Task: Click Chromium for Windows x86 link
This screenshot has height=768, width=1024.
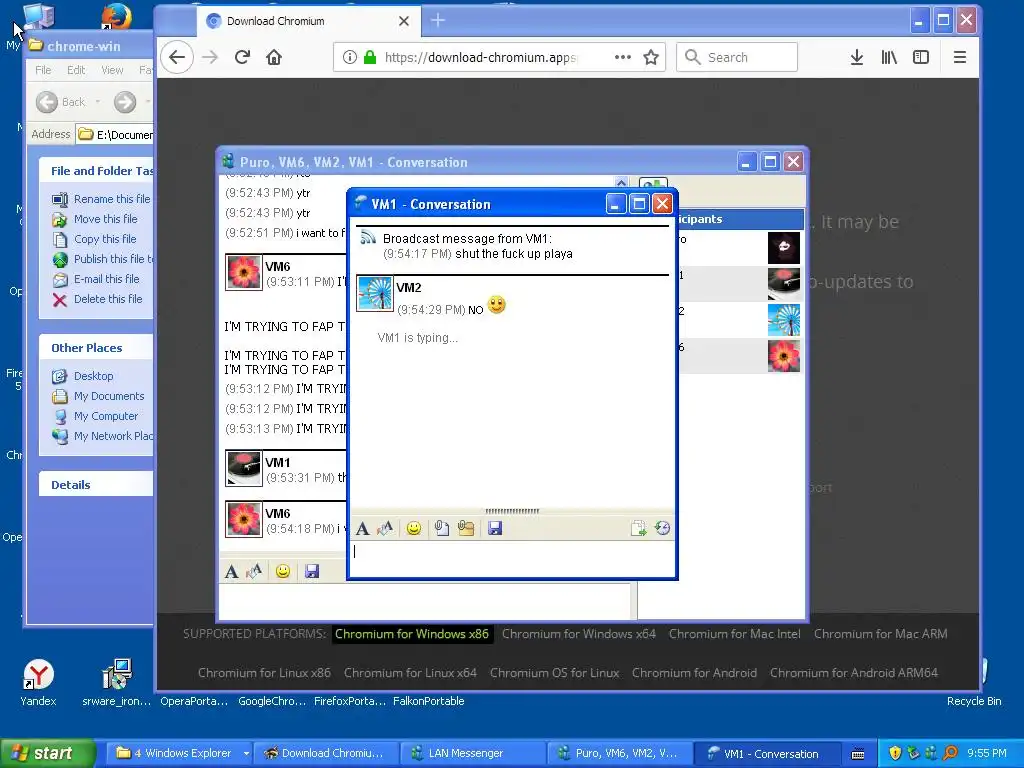Action: tap(412, 633)
